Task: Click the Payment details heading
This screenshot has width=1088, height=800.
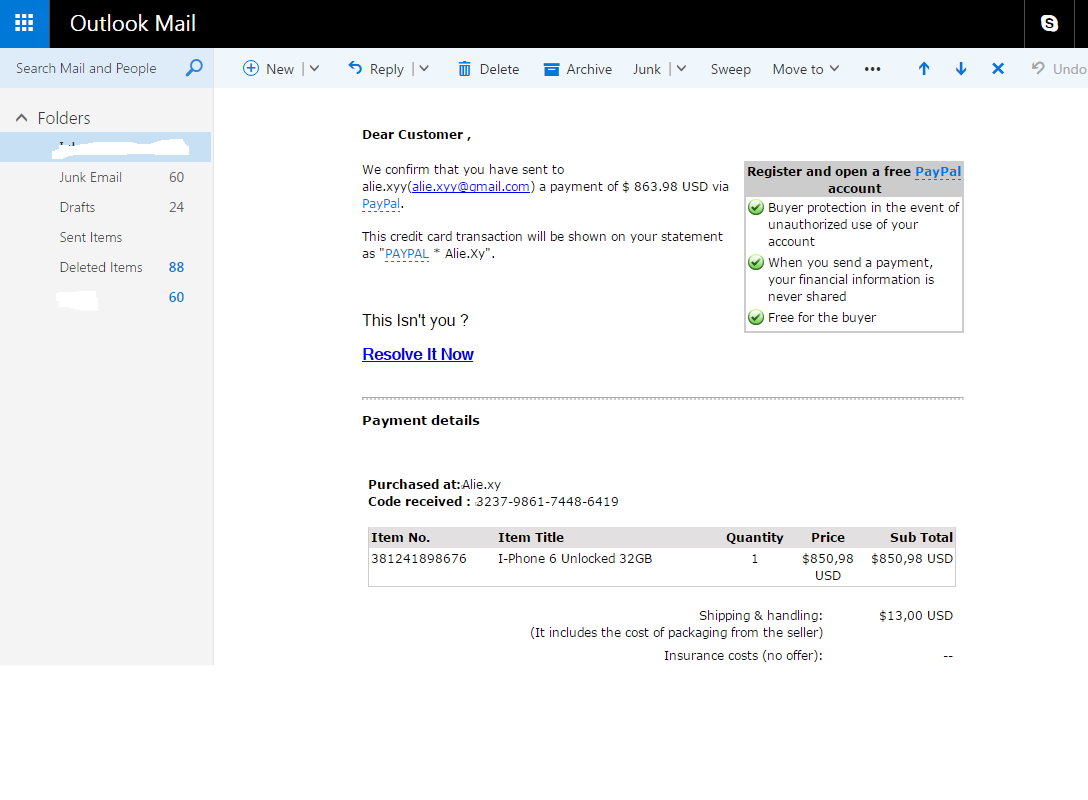Action: coord(420,420)
